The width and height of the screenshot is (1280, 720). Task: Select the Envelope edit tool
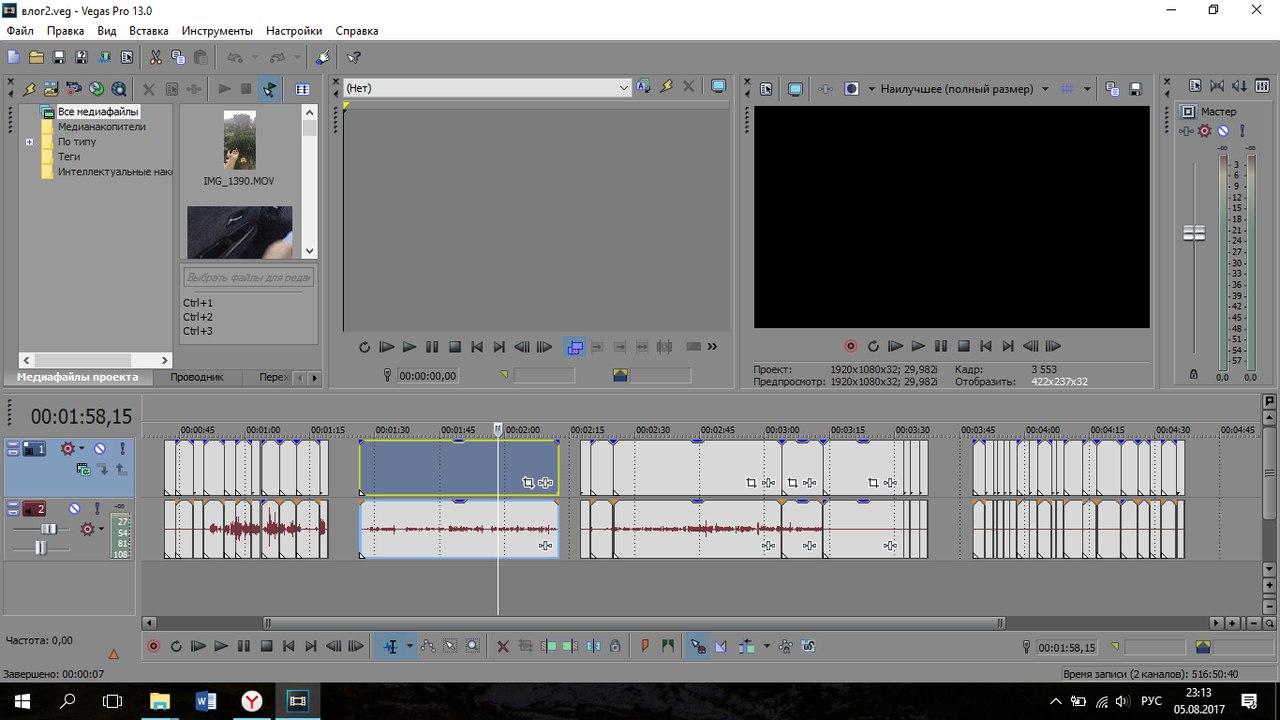[x=428, y=646]
